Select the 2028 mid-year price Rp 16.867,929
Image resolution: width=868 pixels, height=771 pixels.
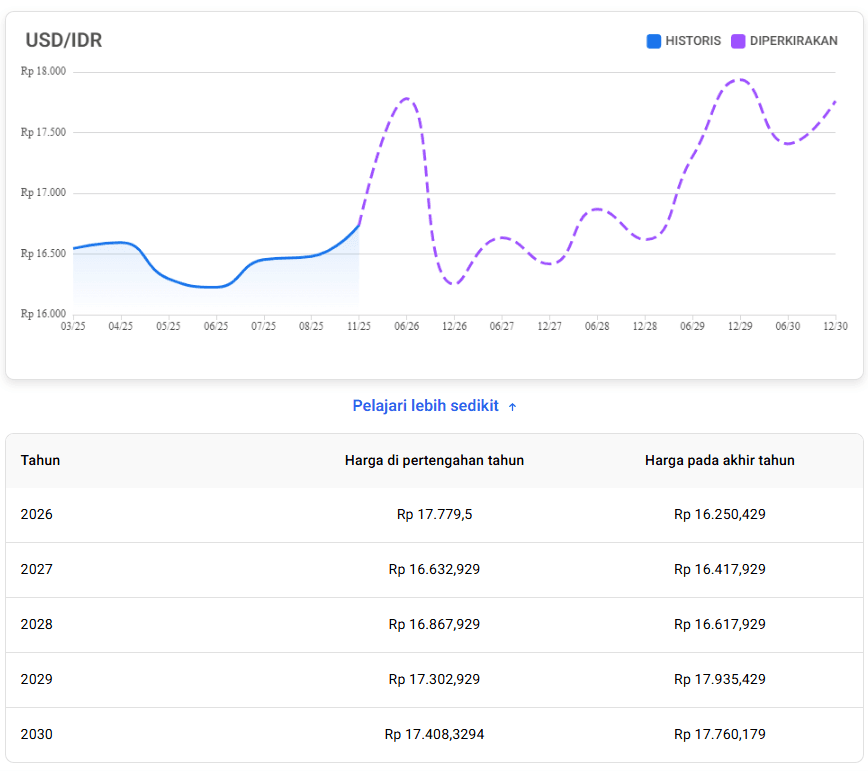pyautogui.click(x=434, y=624)
